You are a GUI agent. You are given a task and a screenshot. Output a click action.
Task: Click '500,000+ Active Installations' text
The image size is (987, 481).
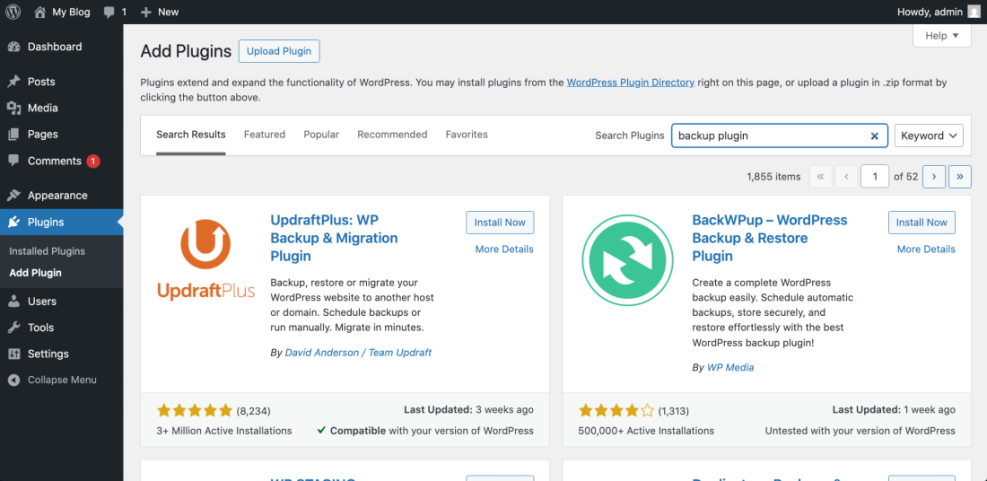tap(646, 431)
